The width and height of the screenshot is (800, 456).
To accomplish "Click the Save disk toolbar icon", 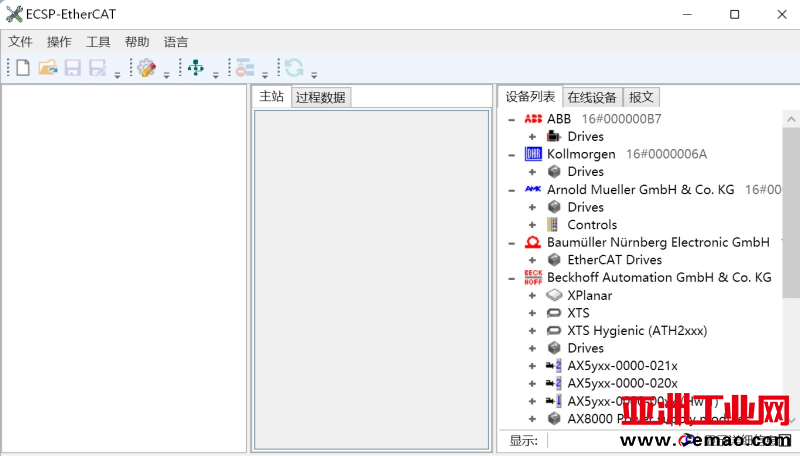I will click(72, 67).
